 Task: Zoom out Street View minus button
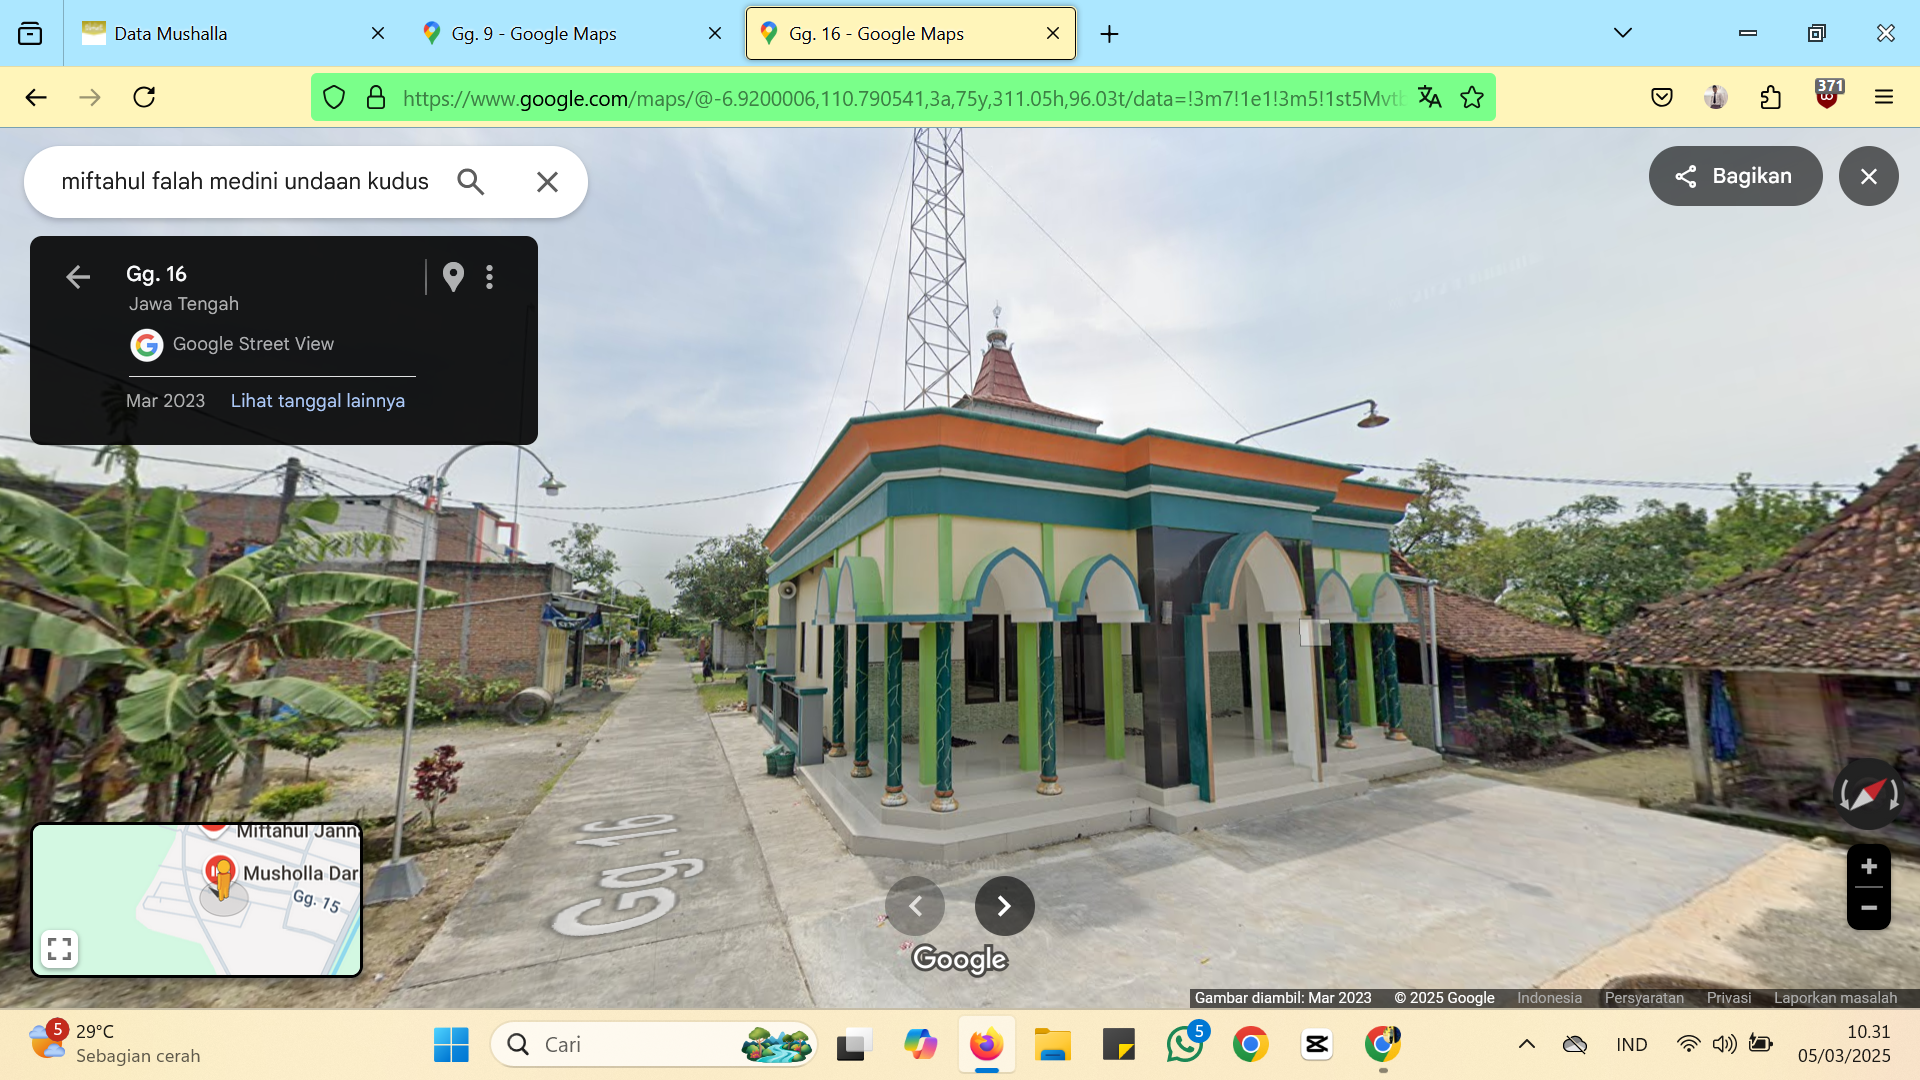pos(1869,908)
